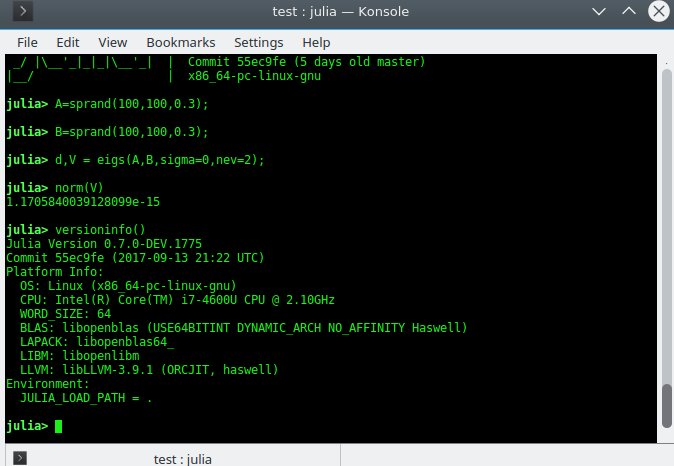Screen dimensions: 674x466
Task: Open the View menu
Action: coord(113,43)
